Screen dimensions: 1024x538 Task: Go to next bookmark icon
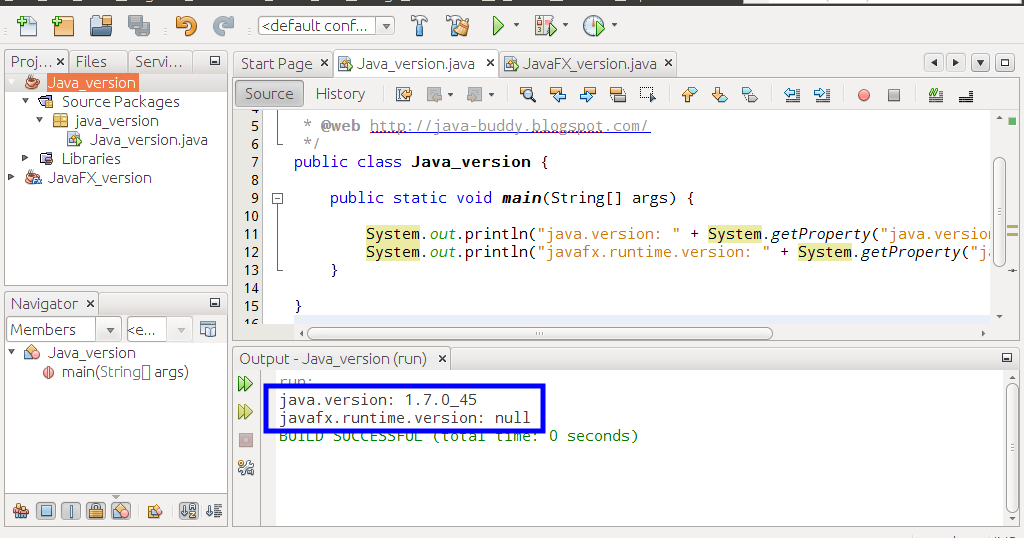[720, 95]
